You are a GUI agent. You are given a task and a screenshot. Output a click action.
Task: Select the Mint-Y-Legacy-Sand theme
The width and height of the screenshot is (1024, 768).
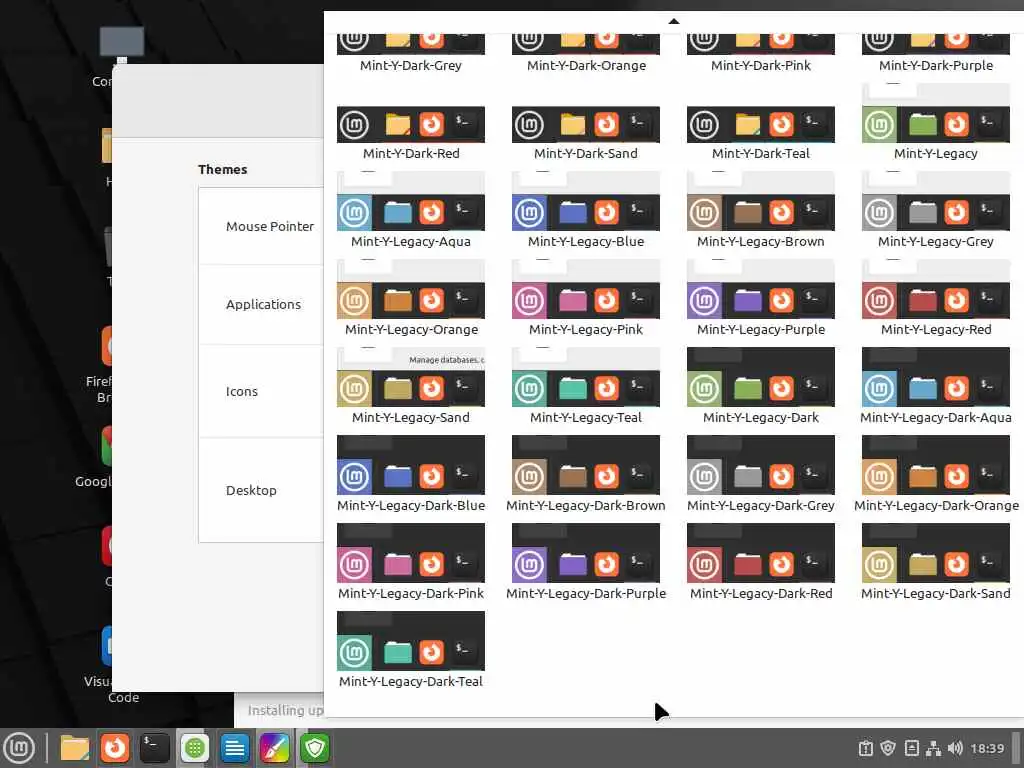[x=411, y=387]
